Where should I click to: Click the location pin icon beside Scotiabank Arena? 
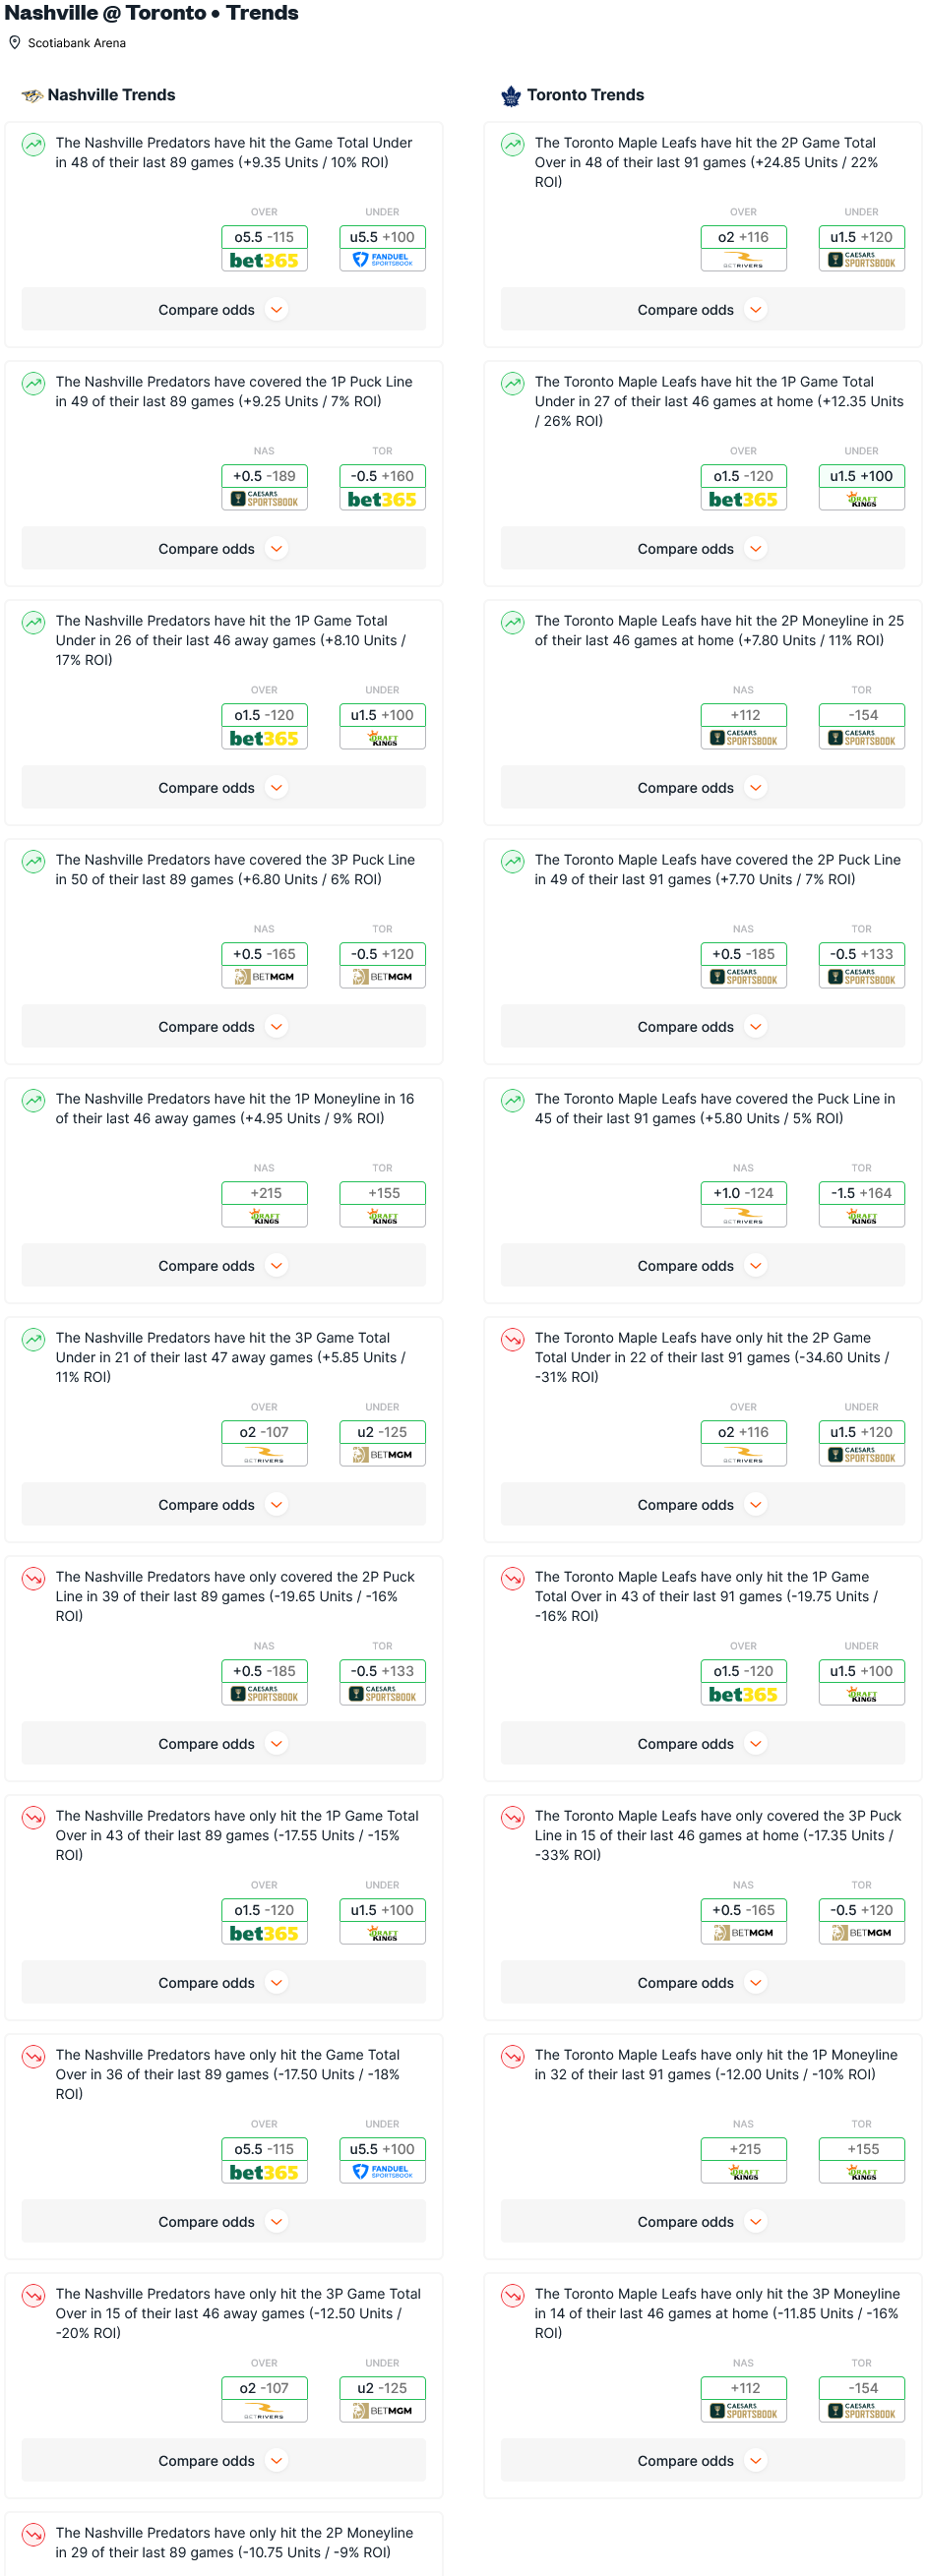[15, 43]
